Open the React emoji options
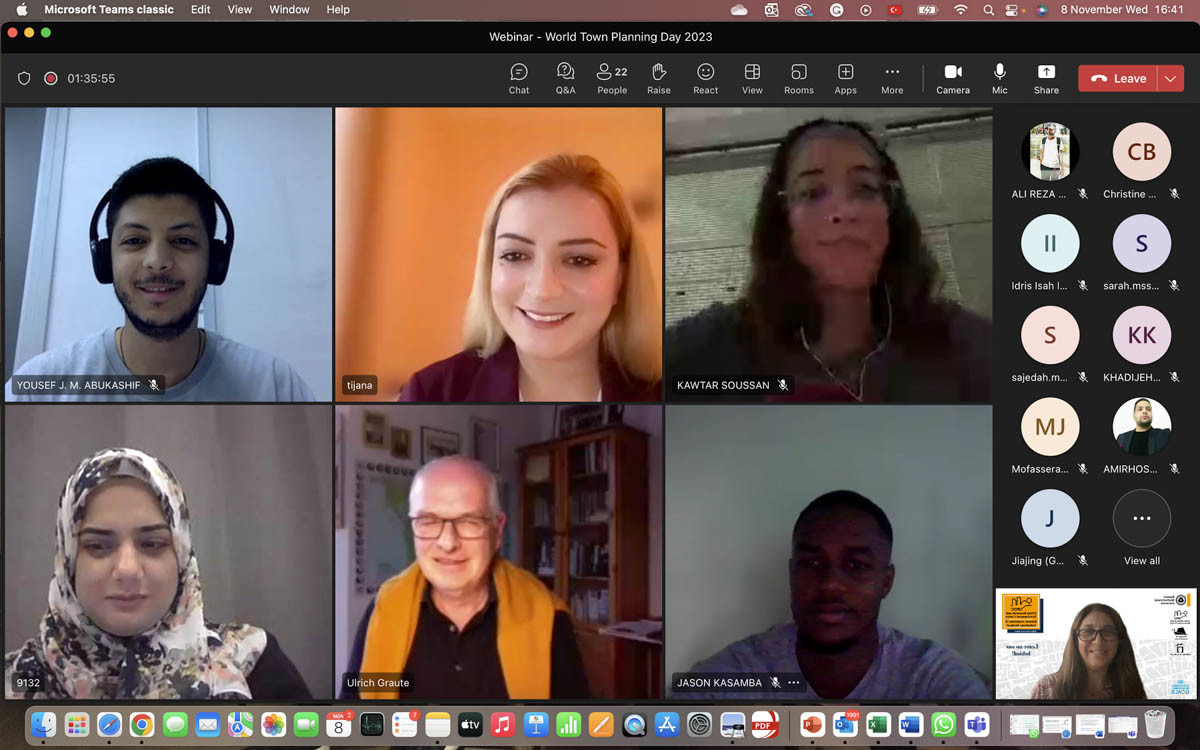This screenshot has height=750, width=1200. click(x=705, y=78)
